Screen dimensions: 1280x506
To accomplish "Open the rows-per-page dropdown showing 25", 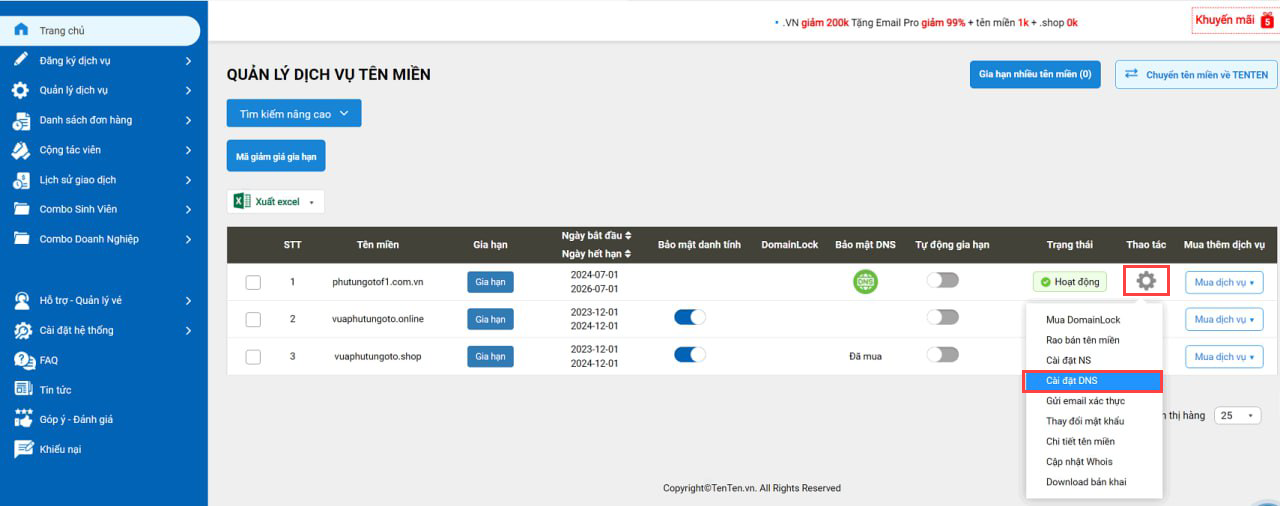I will tap(1237, 415).
